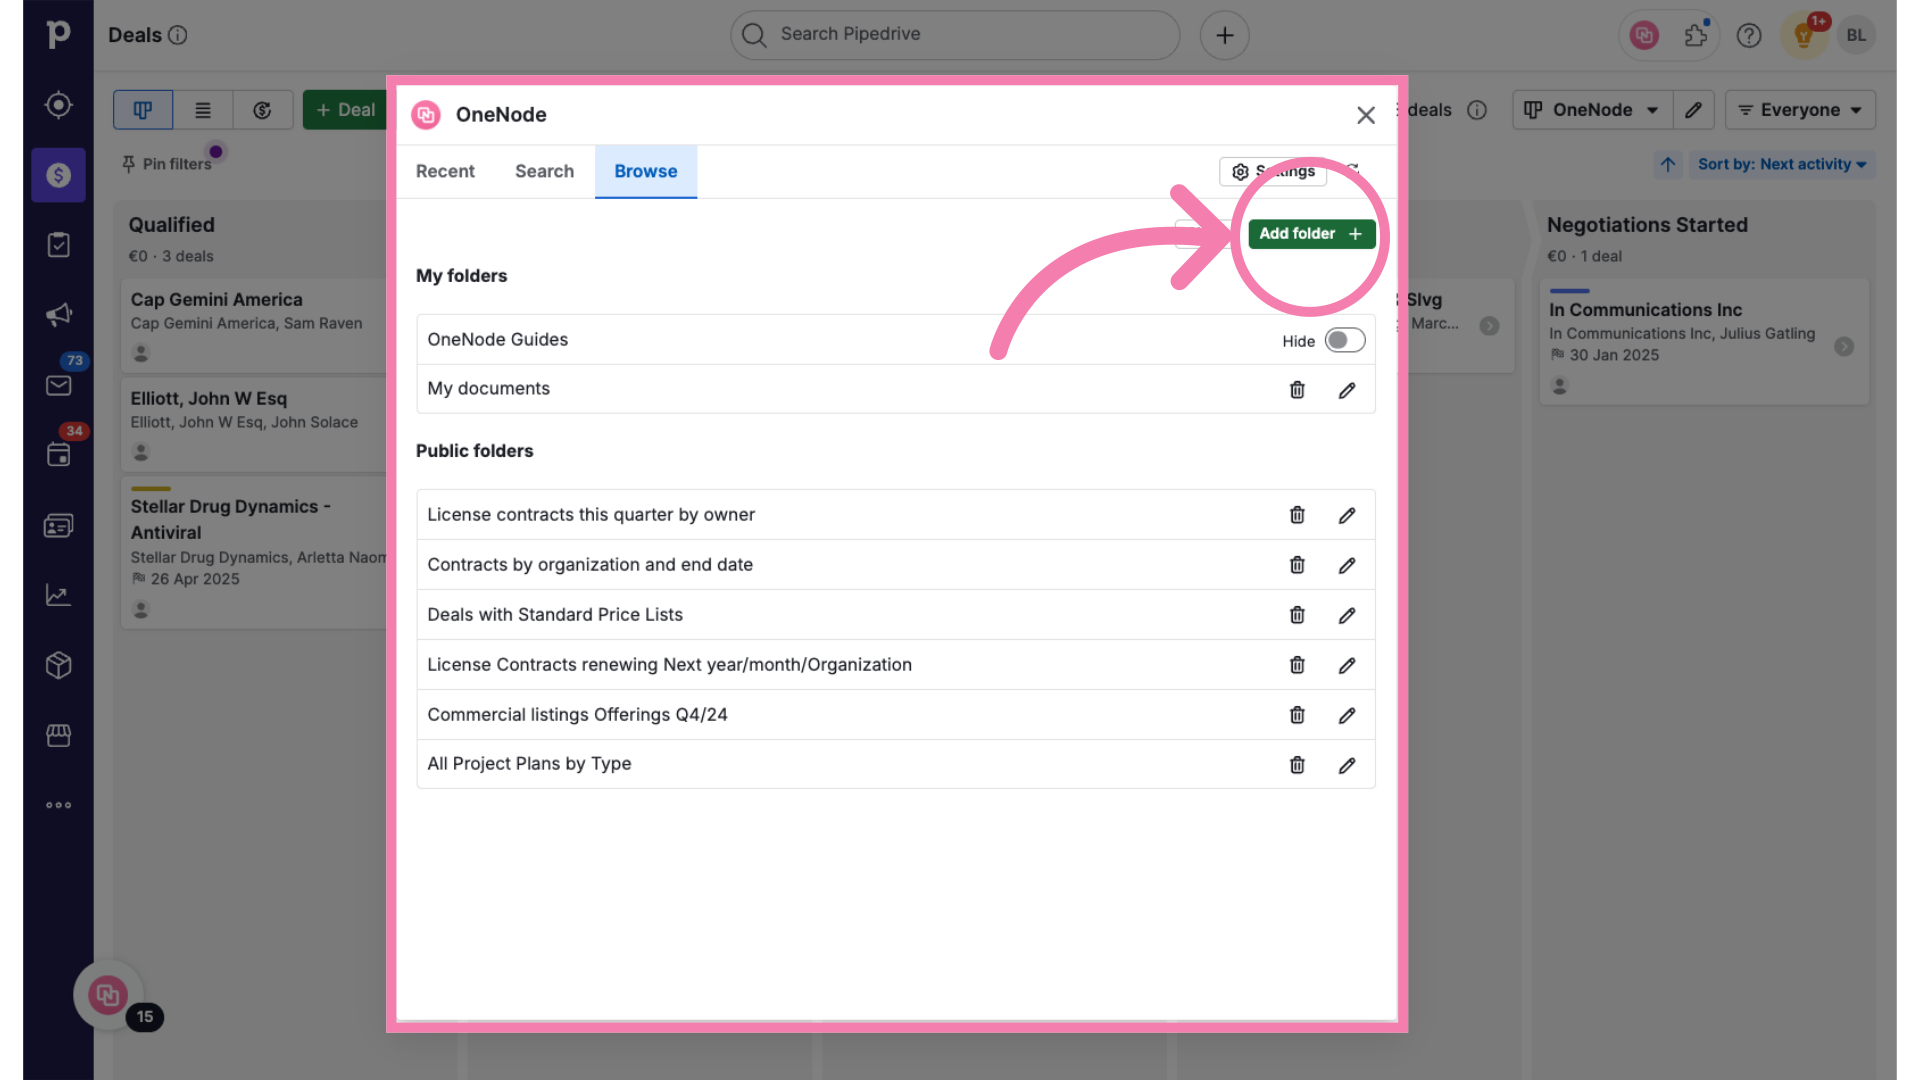Delete License contracts this quarter by owner folder
This screenshot has height=1080, width=1920.
pos(1297,515)
